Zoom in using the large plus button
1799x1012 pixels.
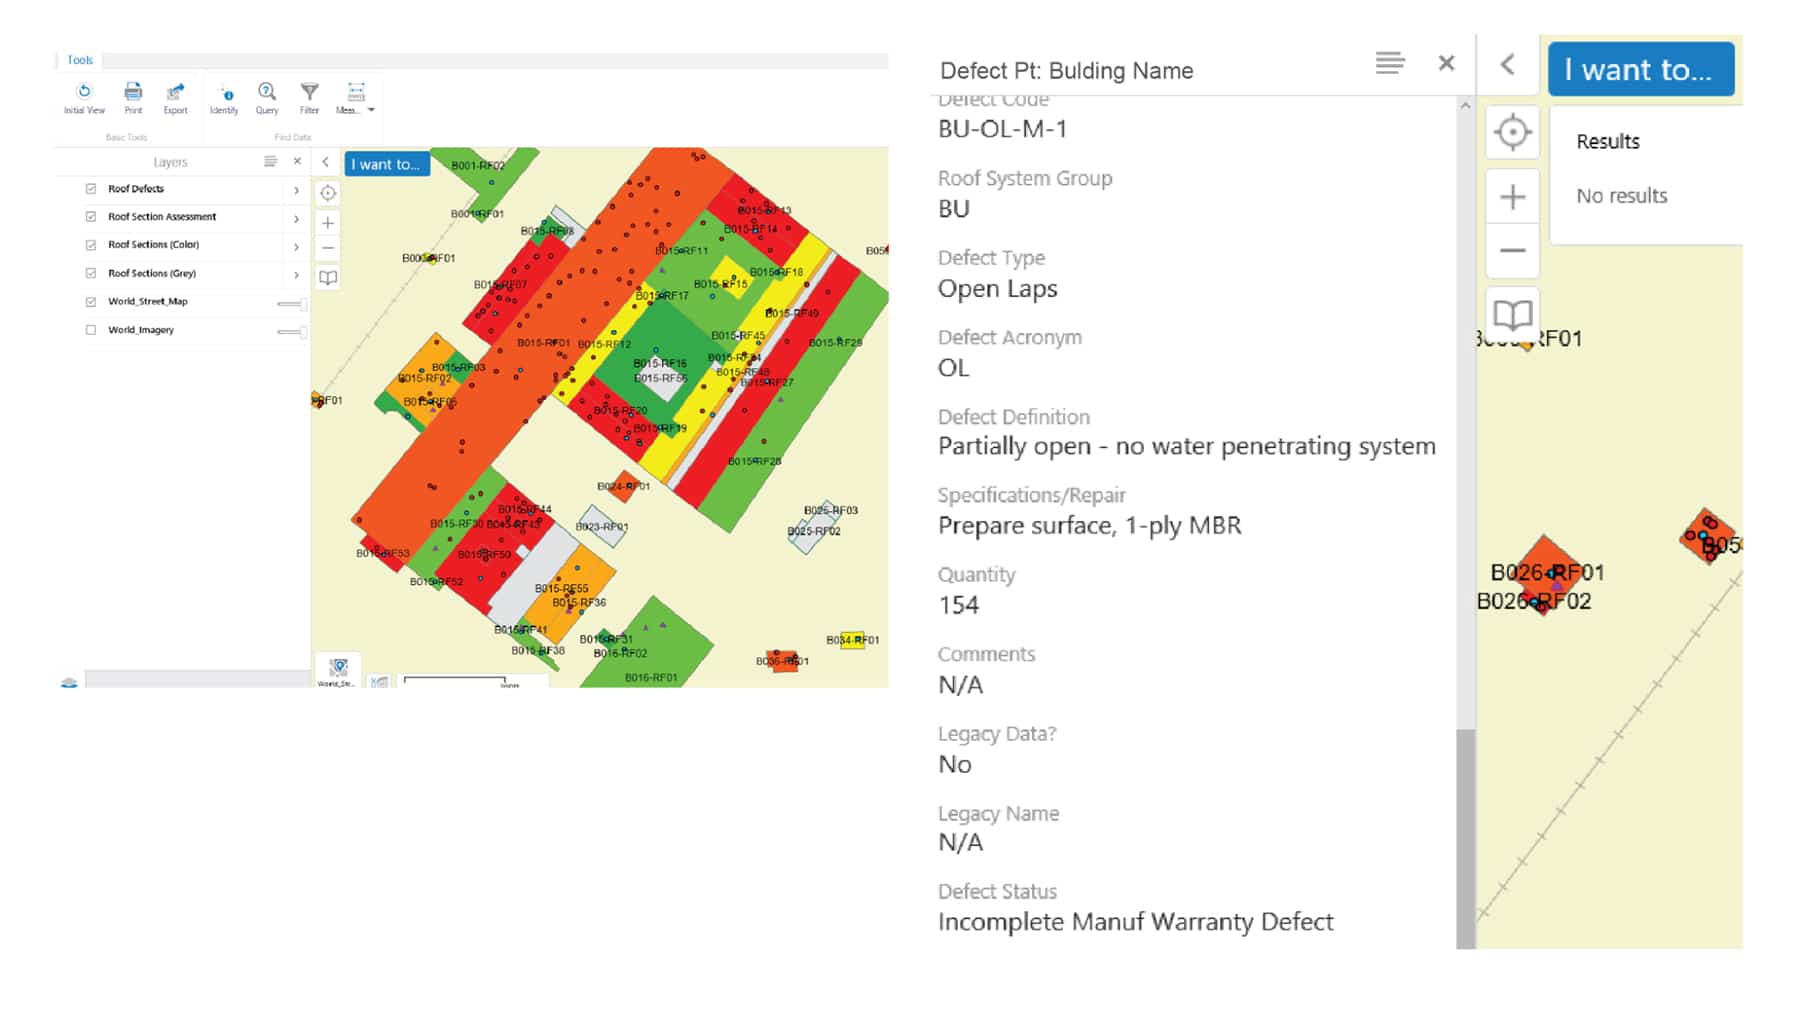[x=1512, y=197]
